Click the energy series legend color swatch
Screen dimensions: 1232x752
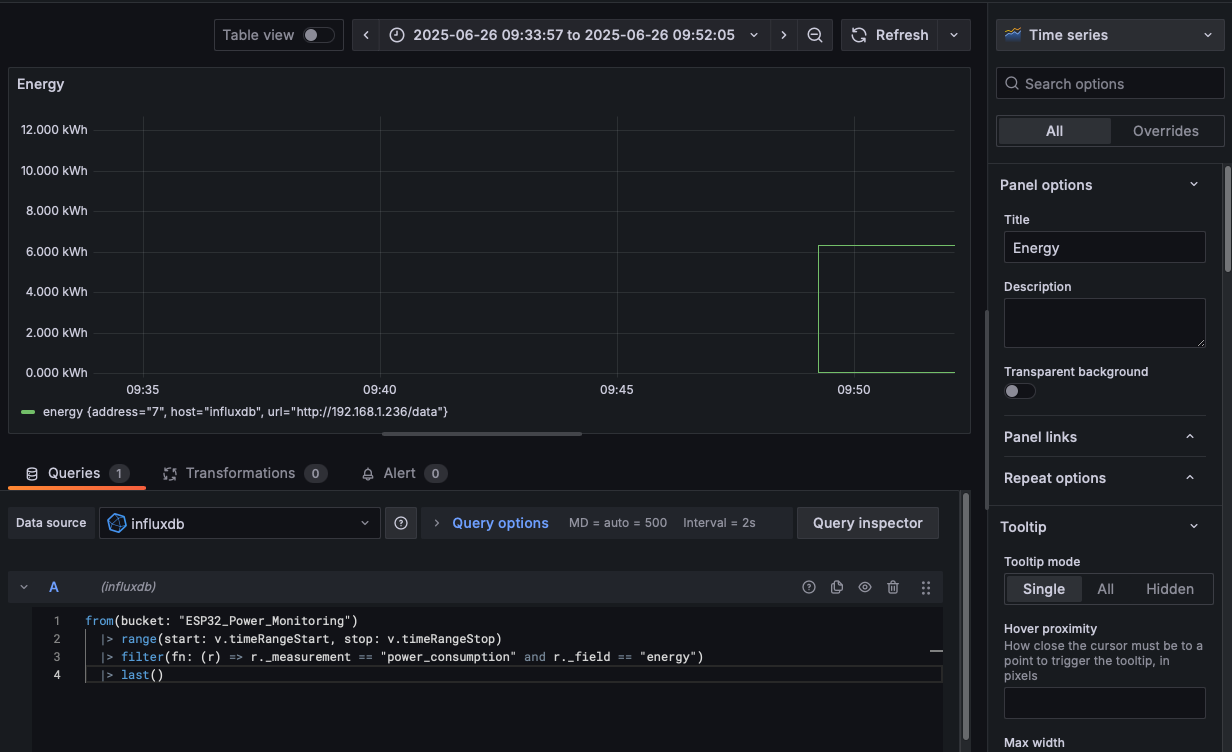[28, 412]
